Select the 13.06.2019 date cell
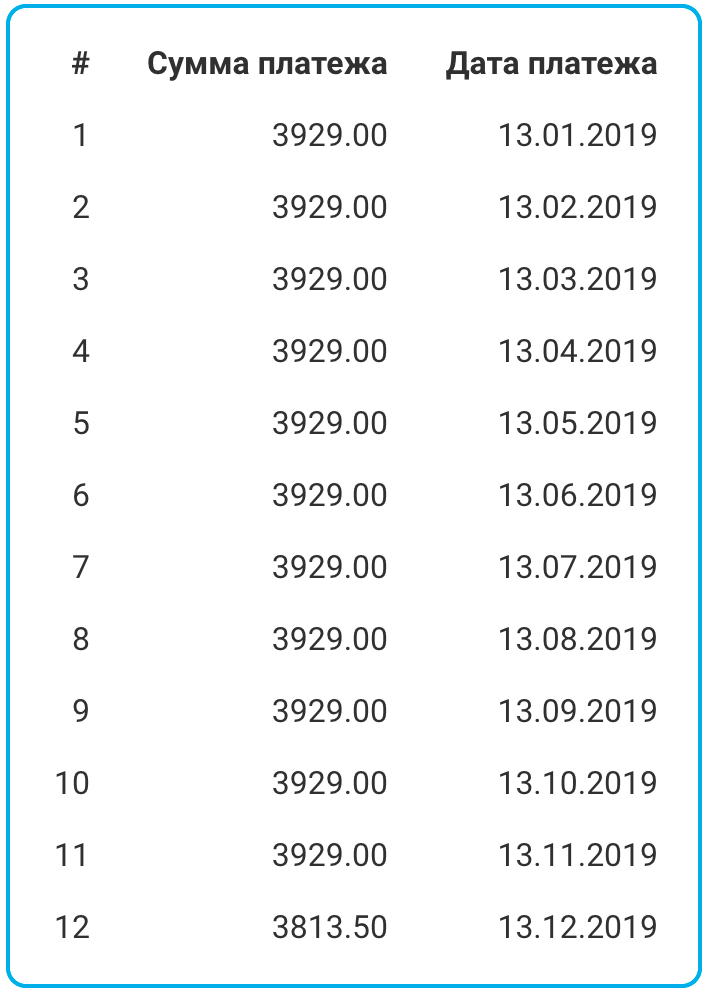The height and width of the screenshot is (992, 706). pos(578,495)
